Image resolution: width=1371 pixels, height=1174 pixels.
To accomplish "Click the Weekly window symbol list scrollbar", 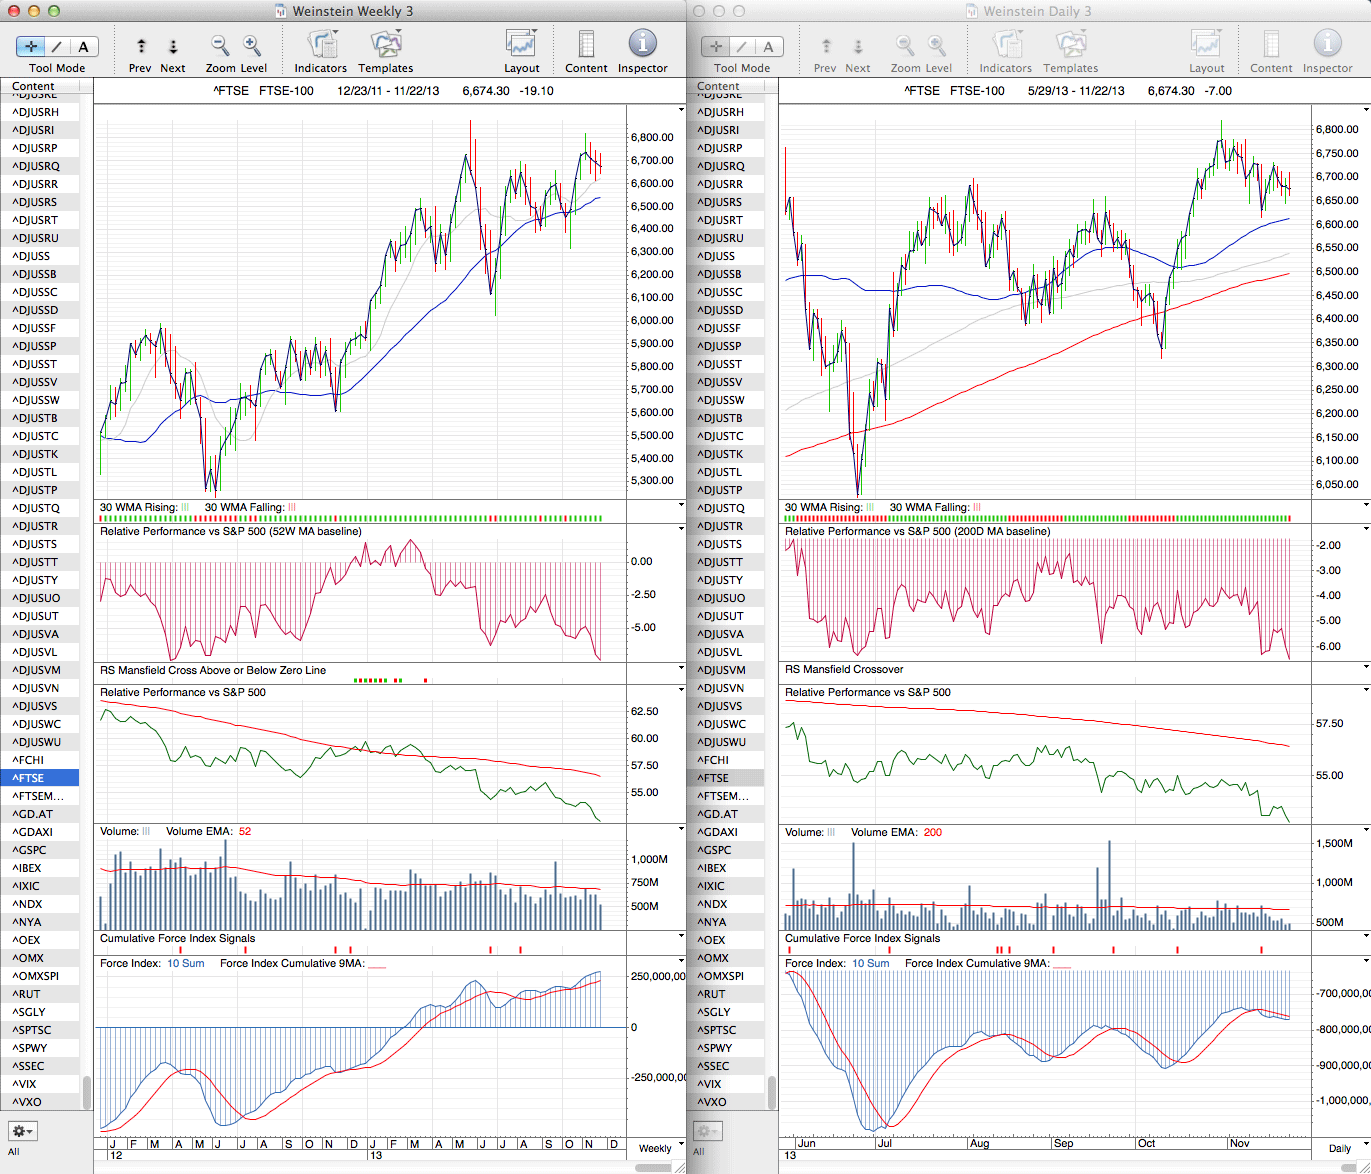I will [87, 1091].
